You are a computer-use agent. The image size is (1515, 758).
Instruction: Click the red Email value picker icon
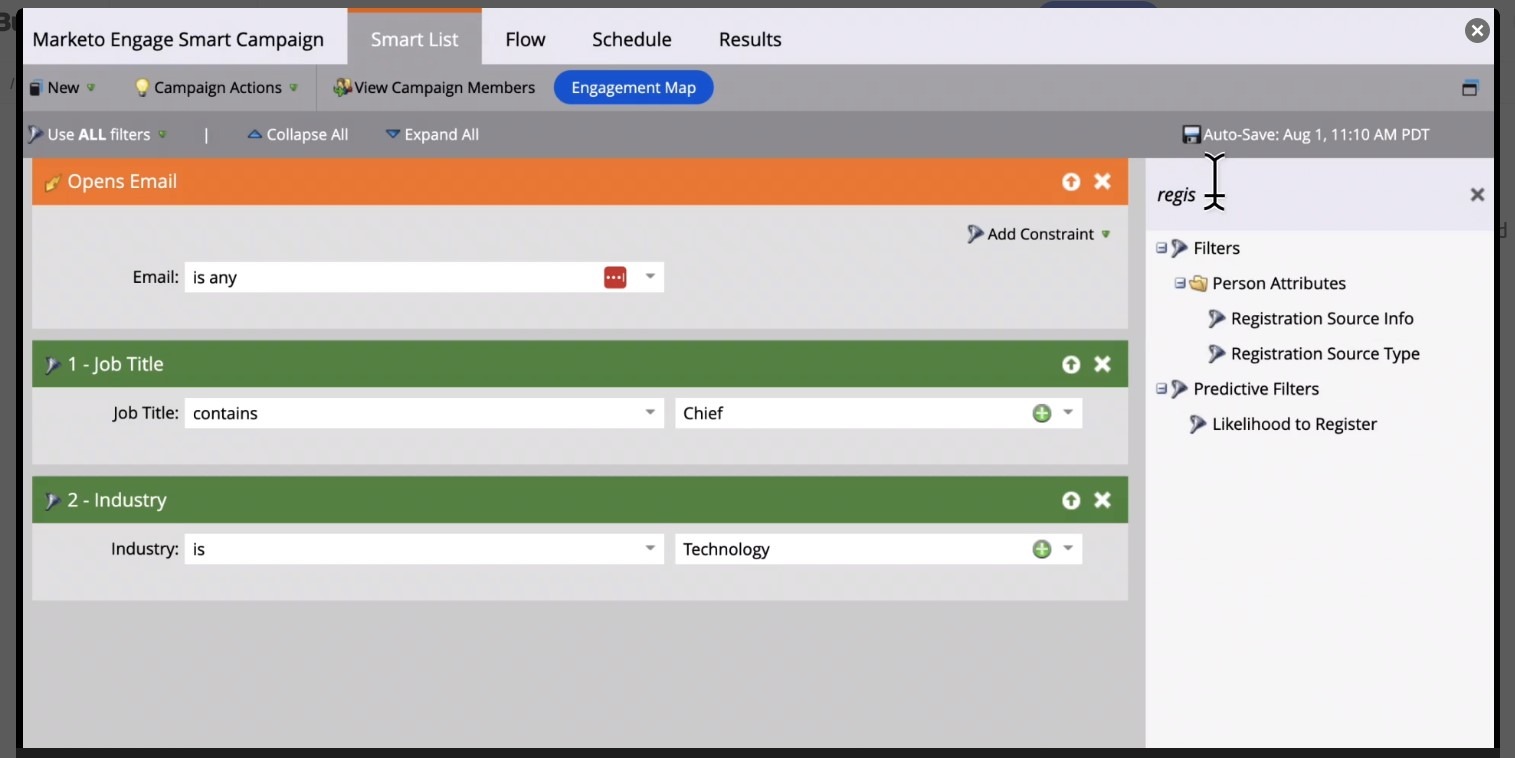point(615,277)
